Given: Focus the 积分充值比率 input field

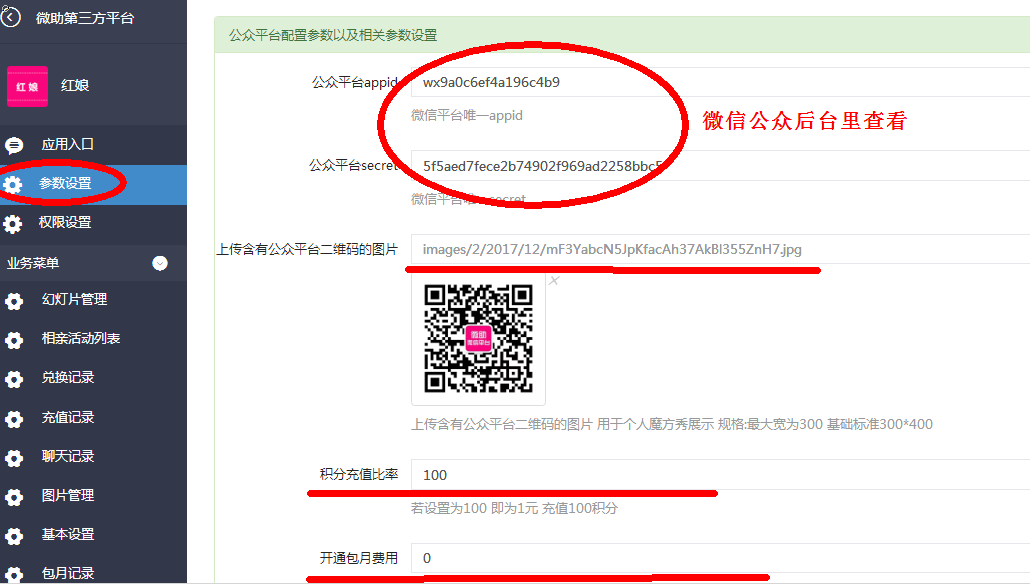Looking at the screenshot, I should 721,474.
